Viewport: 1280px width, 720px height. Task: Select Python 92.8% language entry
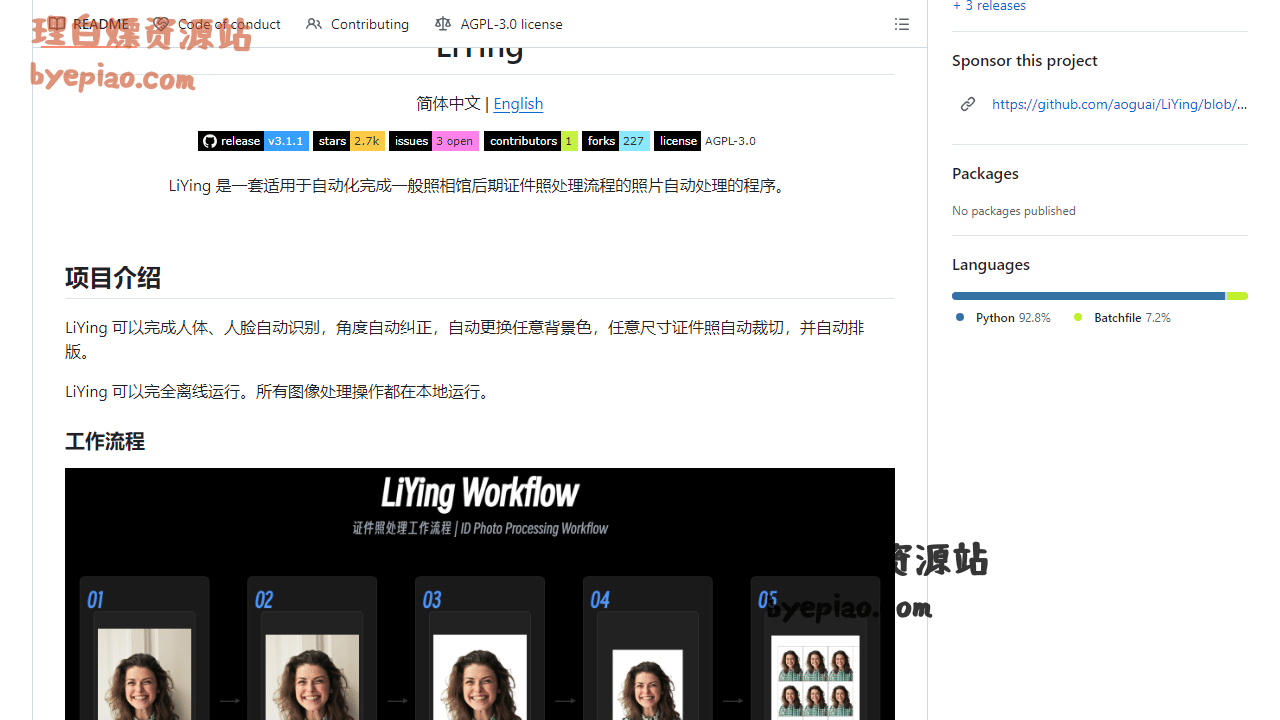click(1003, 317)
